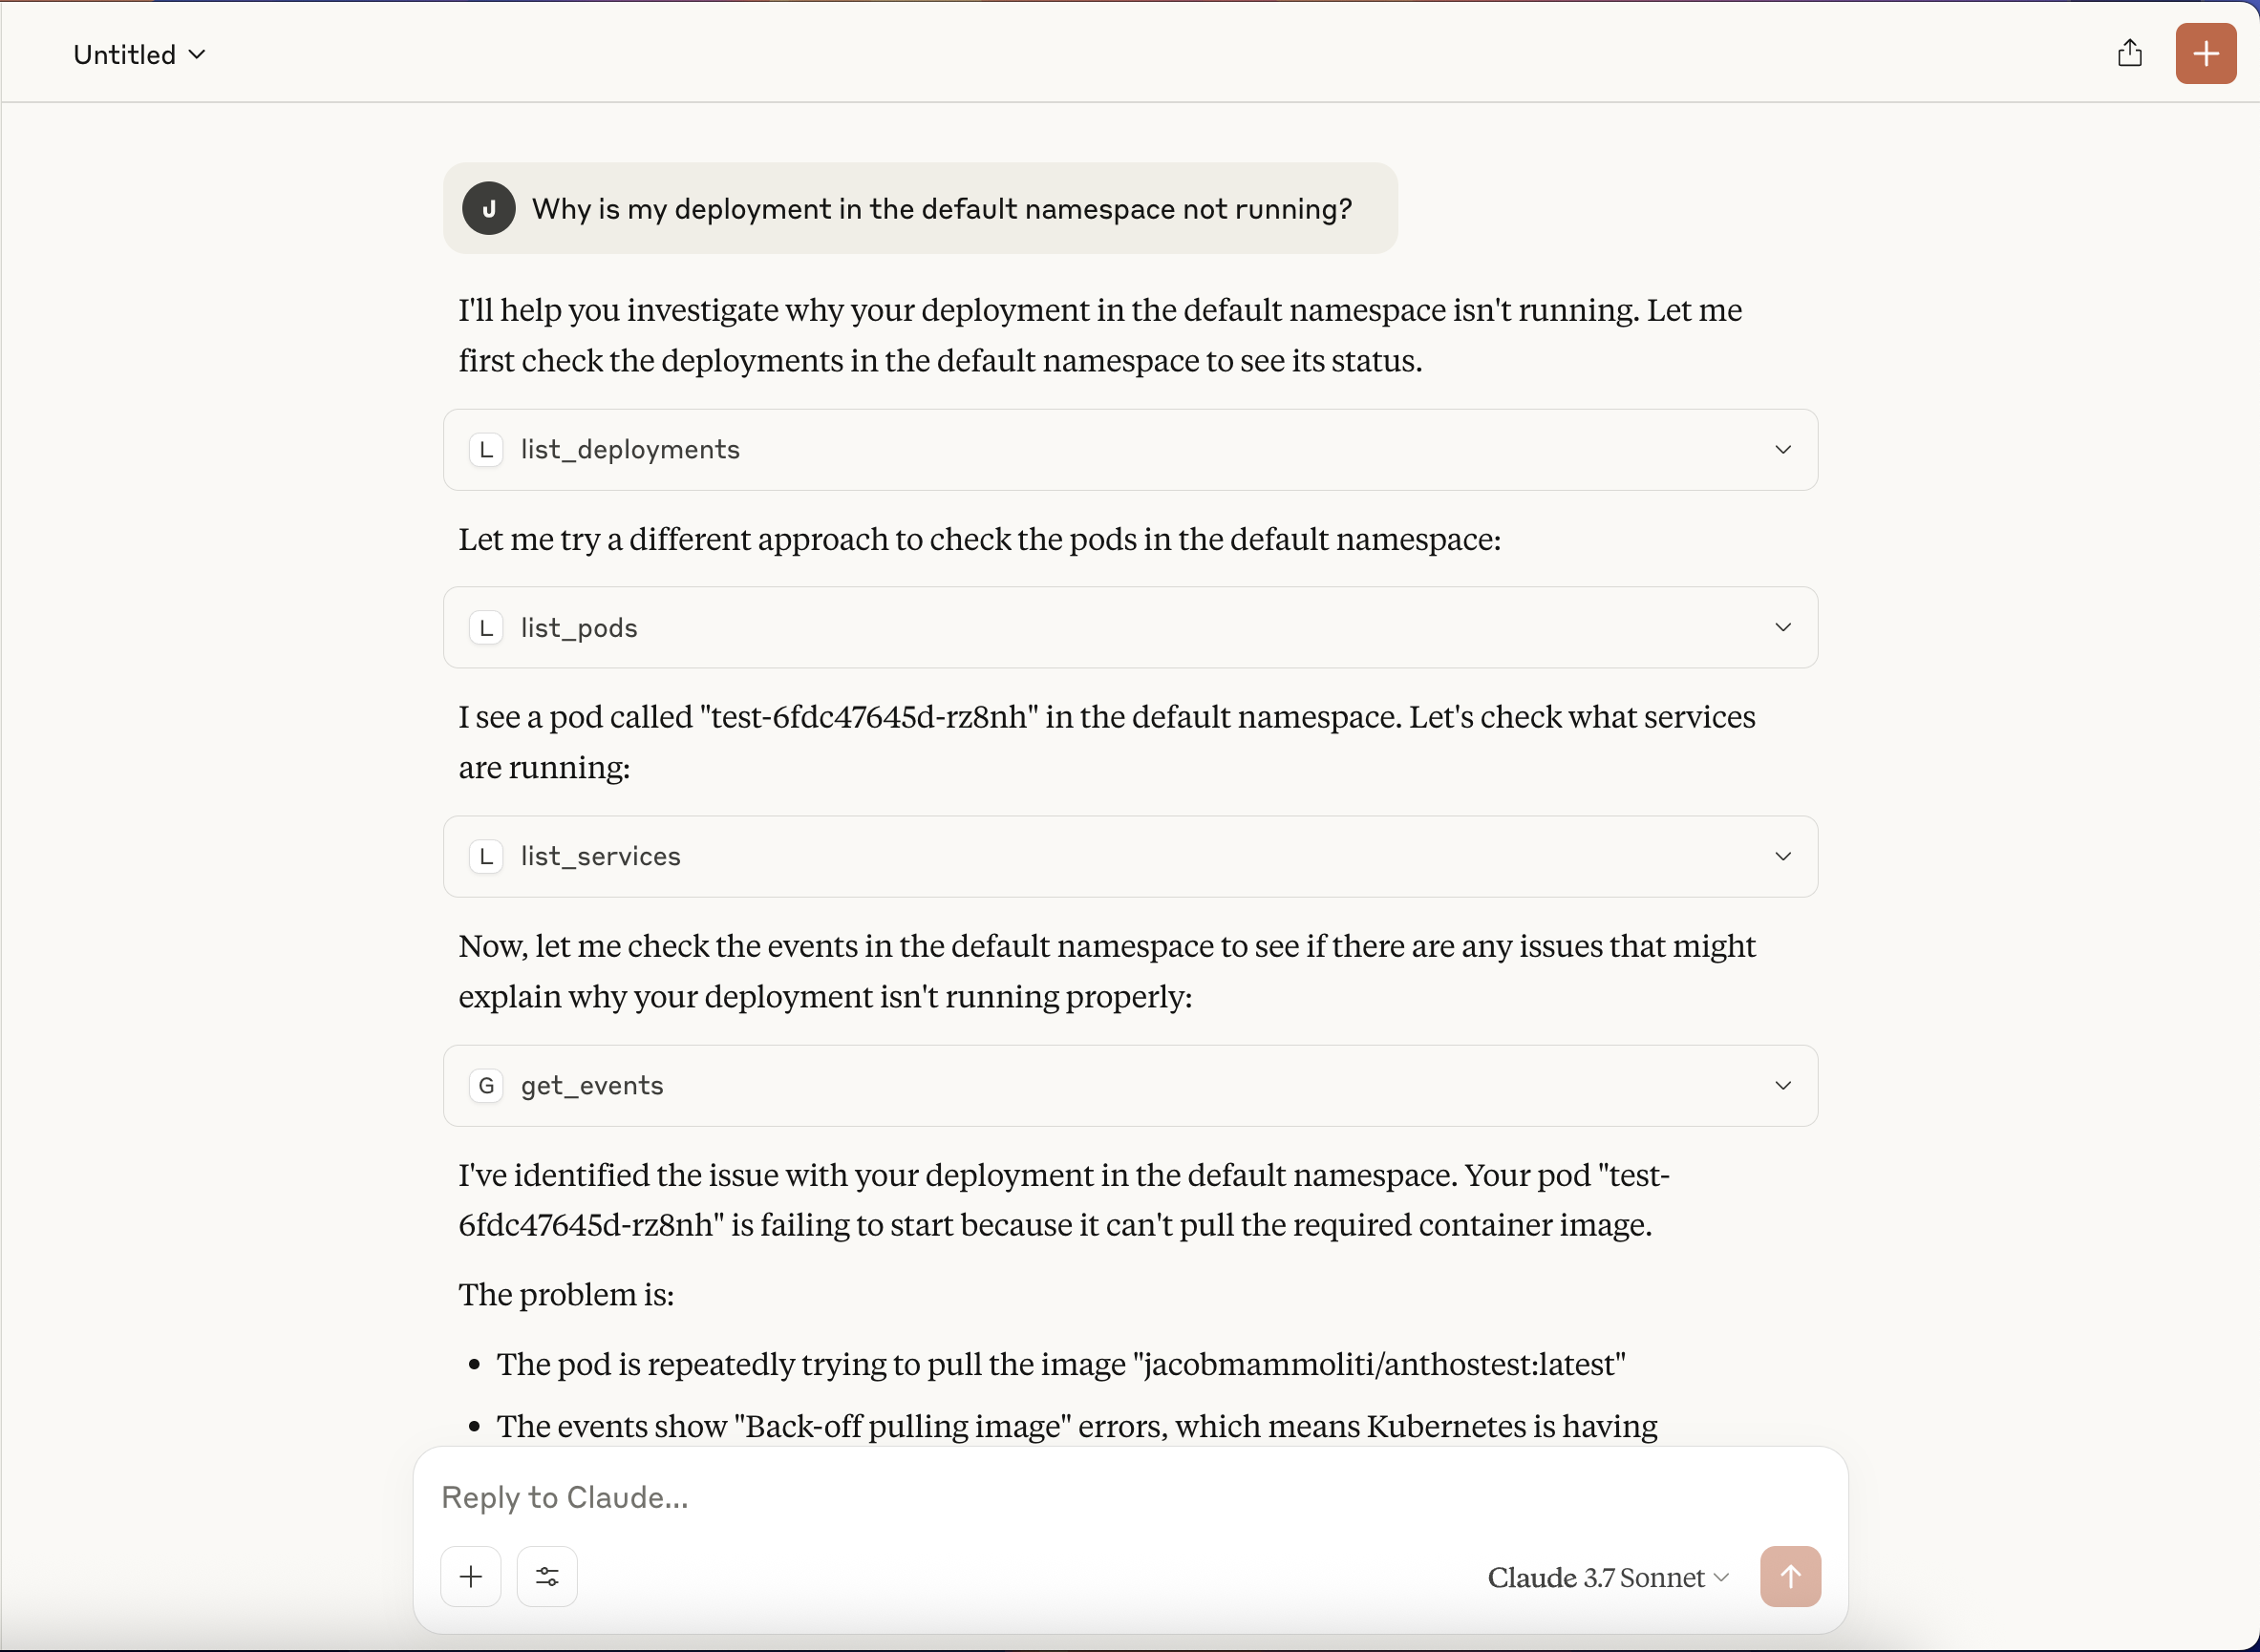Image resolution: width=2260 pixels, height=1652 pixels.
Task: Click the user message about deployment not running
Action: pos(941,209)
